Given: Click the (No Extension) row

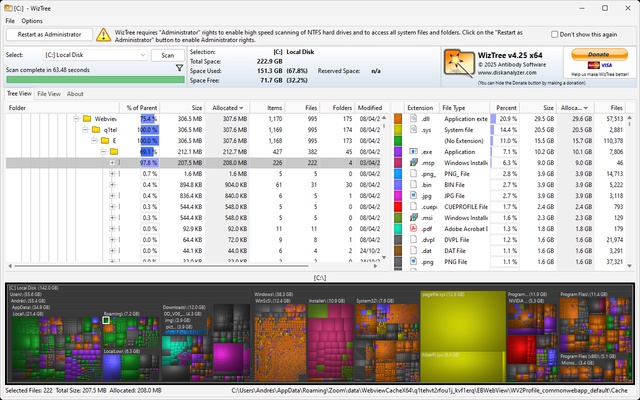Looking at the screenshot, I should (509, 141).
